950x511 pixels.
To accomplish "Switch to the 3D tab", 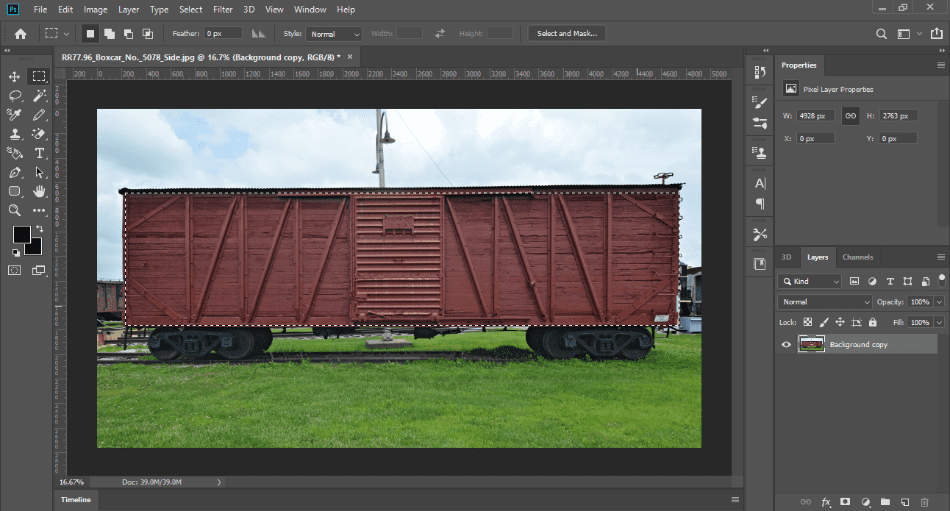I will point(786,257).
